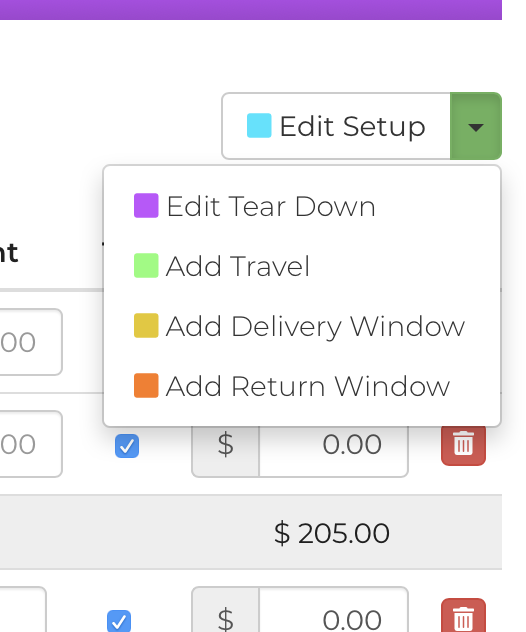Delete the bottom row with trash icon
This screenshot has height=632, width=526.
(463, 616)
